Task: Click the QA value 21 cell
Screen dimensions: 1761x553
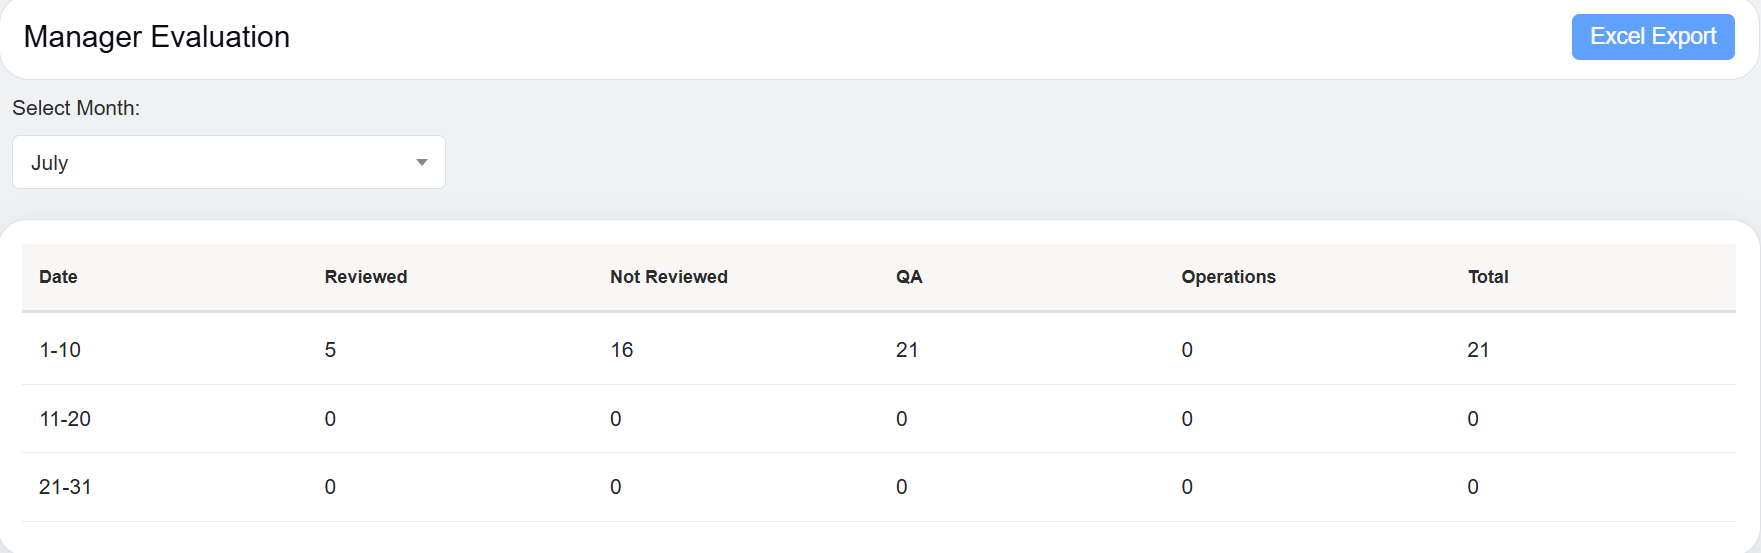Action: (x=906, y=350)
